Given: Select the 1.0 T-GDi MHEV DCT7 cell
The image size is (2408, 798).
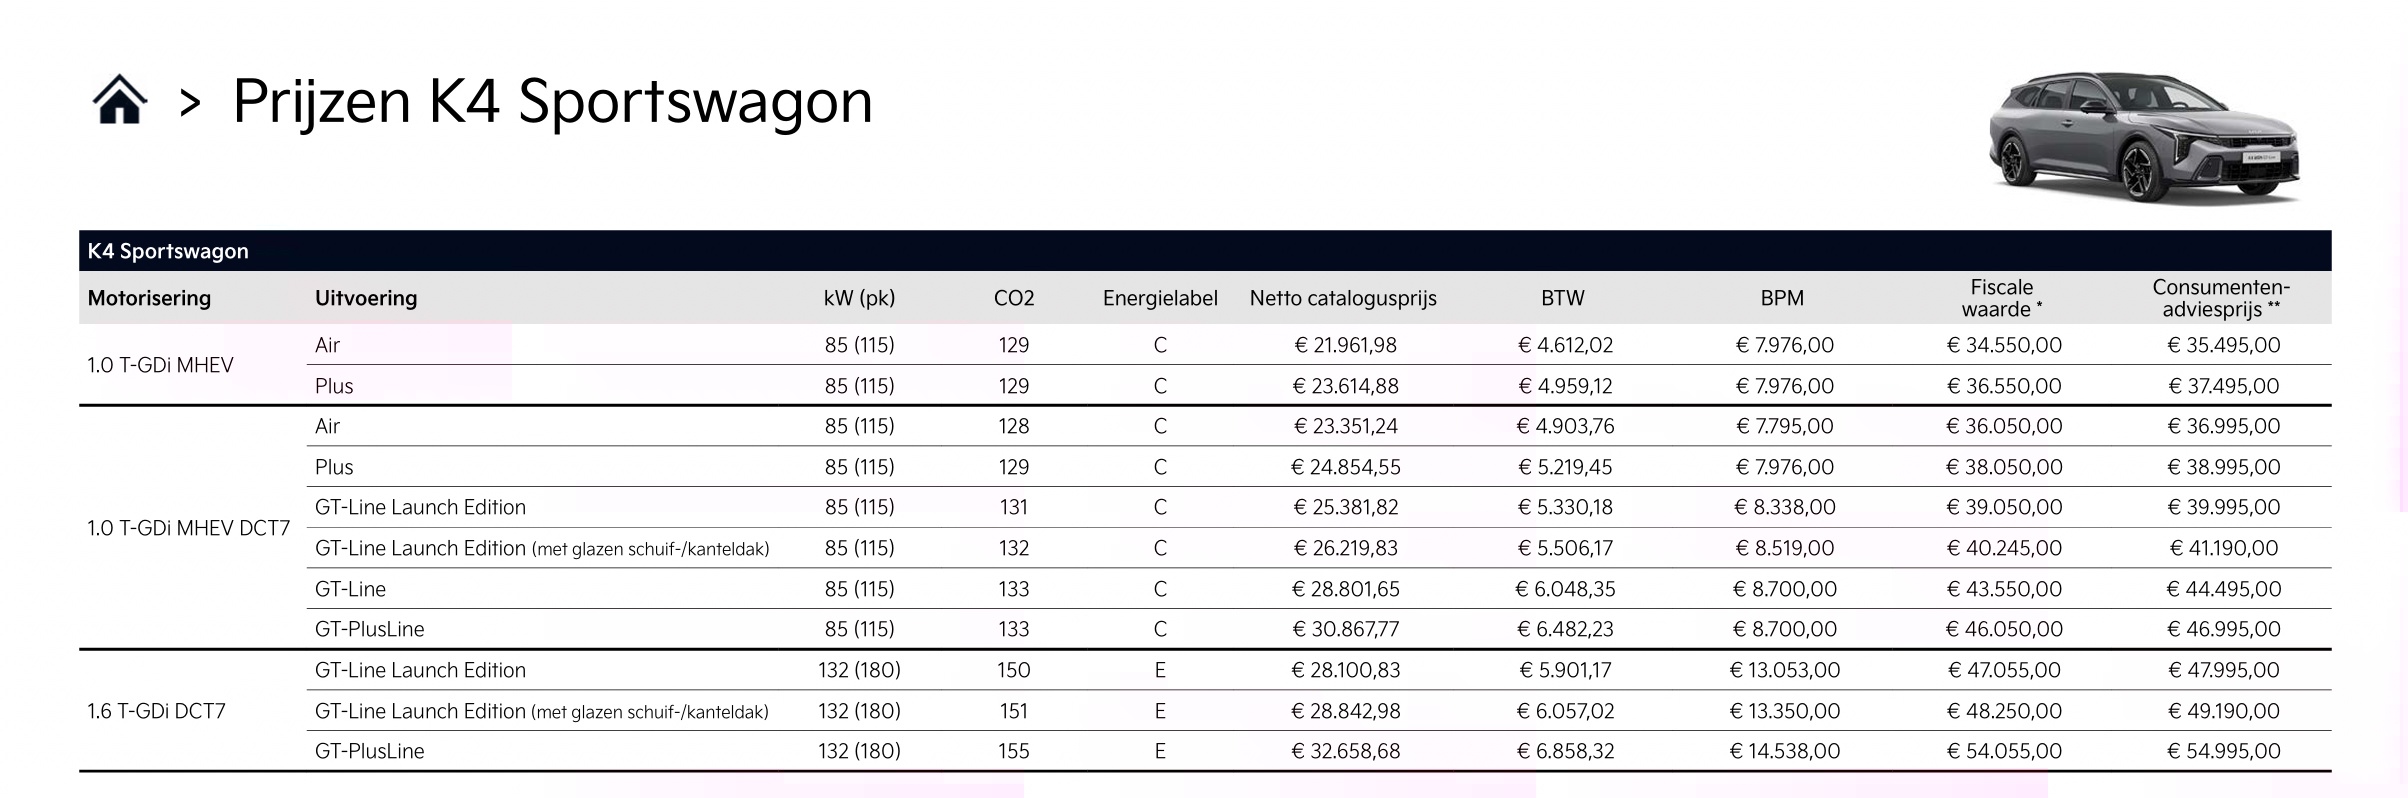Looking at the screenshot, I should click(x=188, y=528).
